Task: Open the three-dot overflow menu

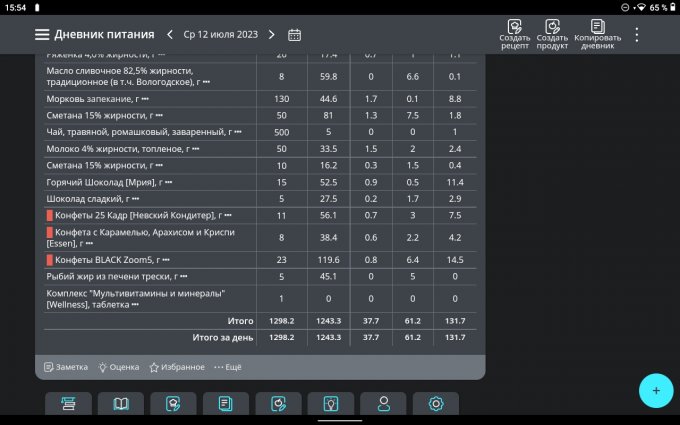Action: tap(637, 34)
